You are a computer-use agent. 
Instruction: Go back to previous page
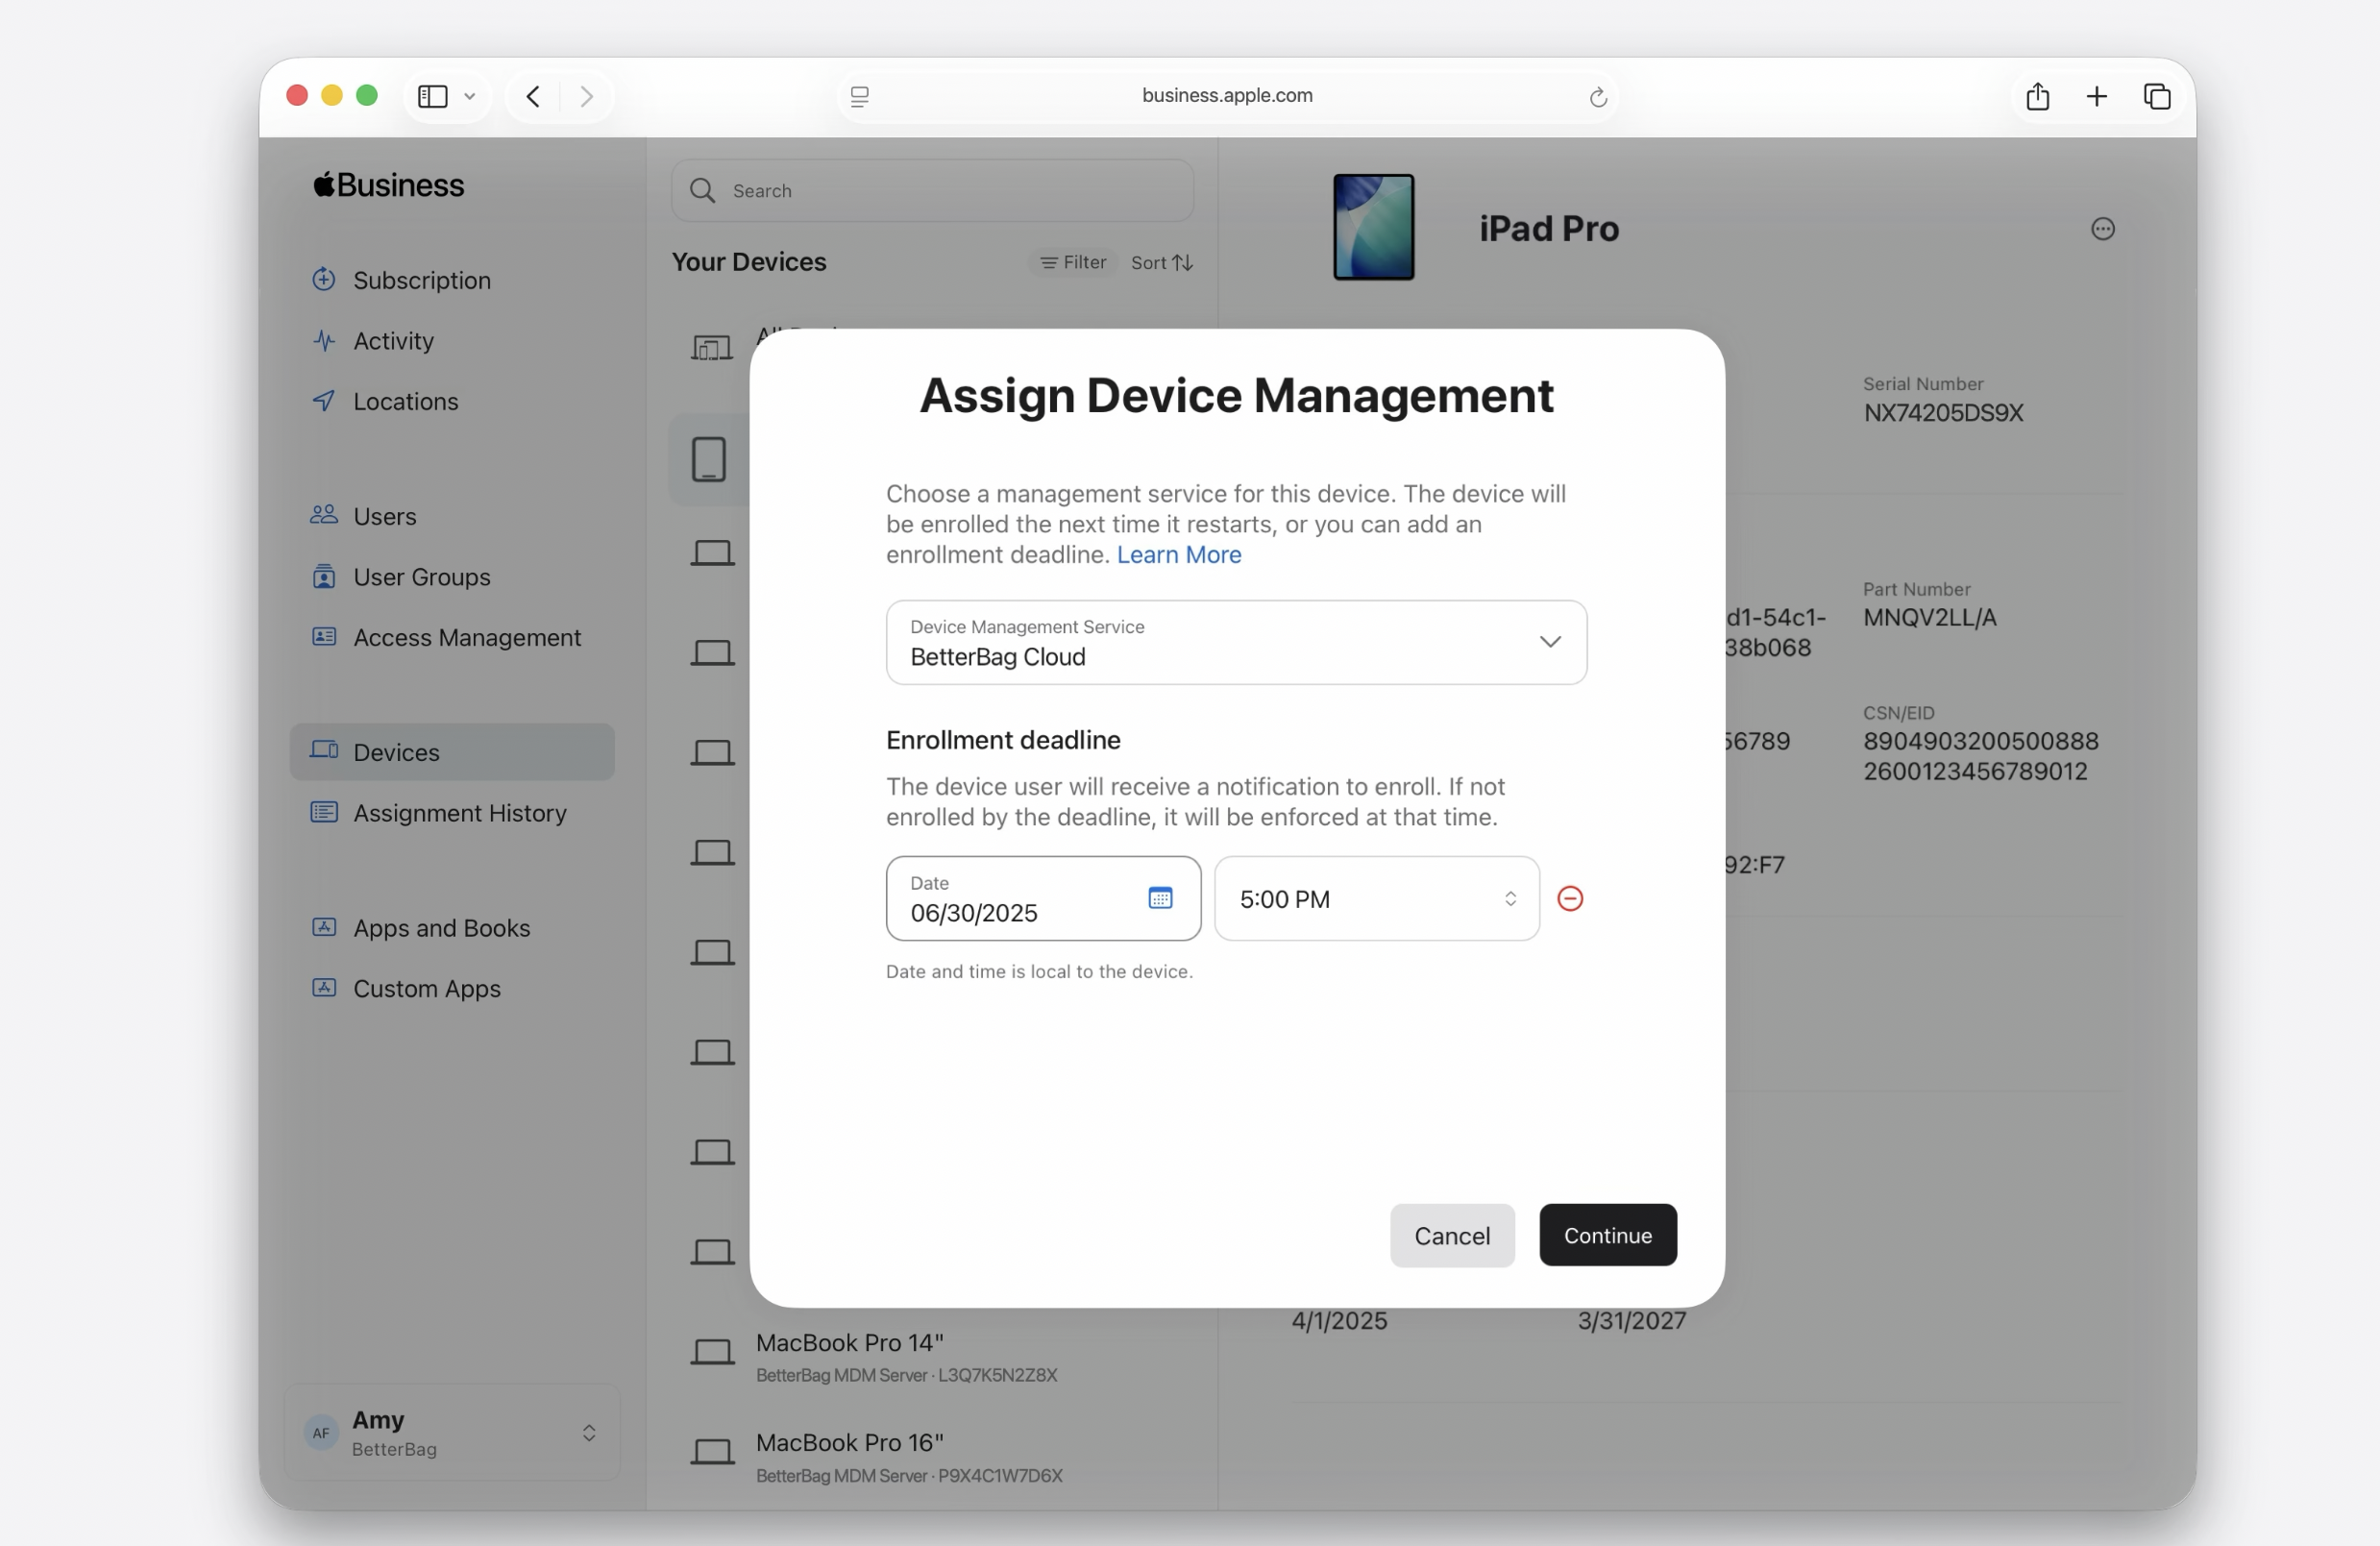(x=533, y=96)
